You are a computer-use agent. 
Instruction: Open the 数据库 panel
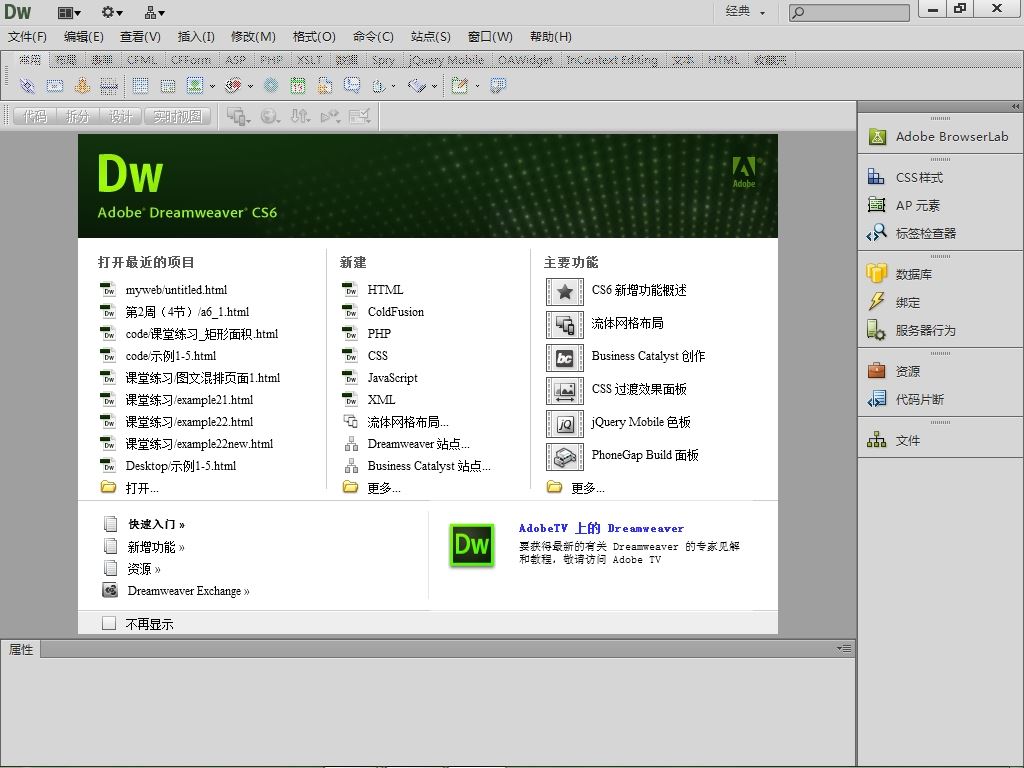coord(900,274)
